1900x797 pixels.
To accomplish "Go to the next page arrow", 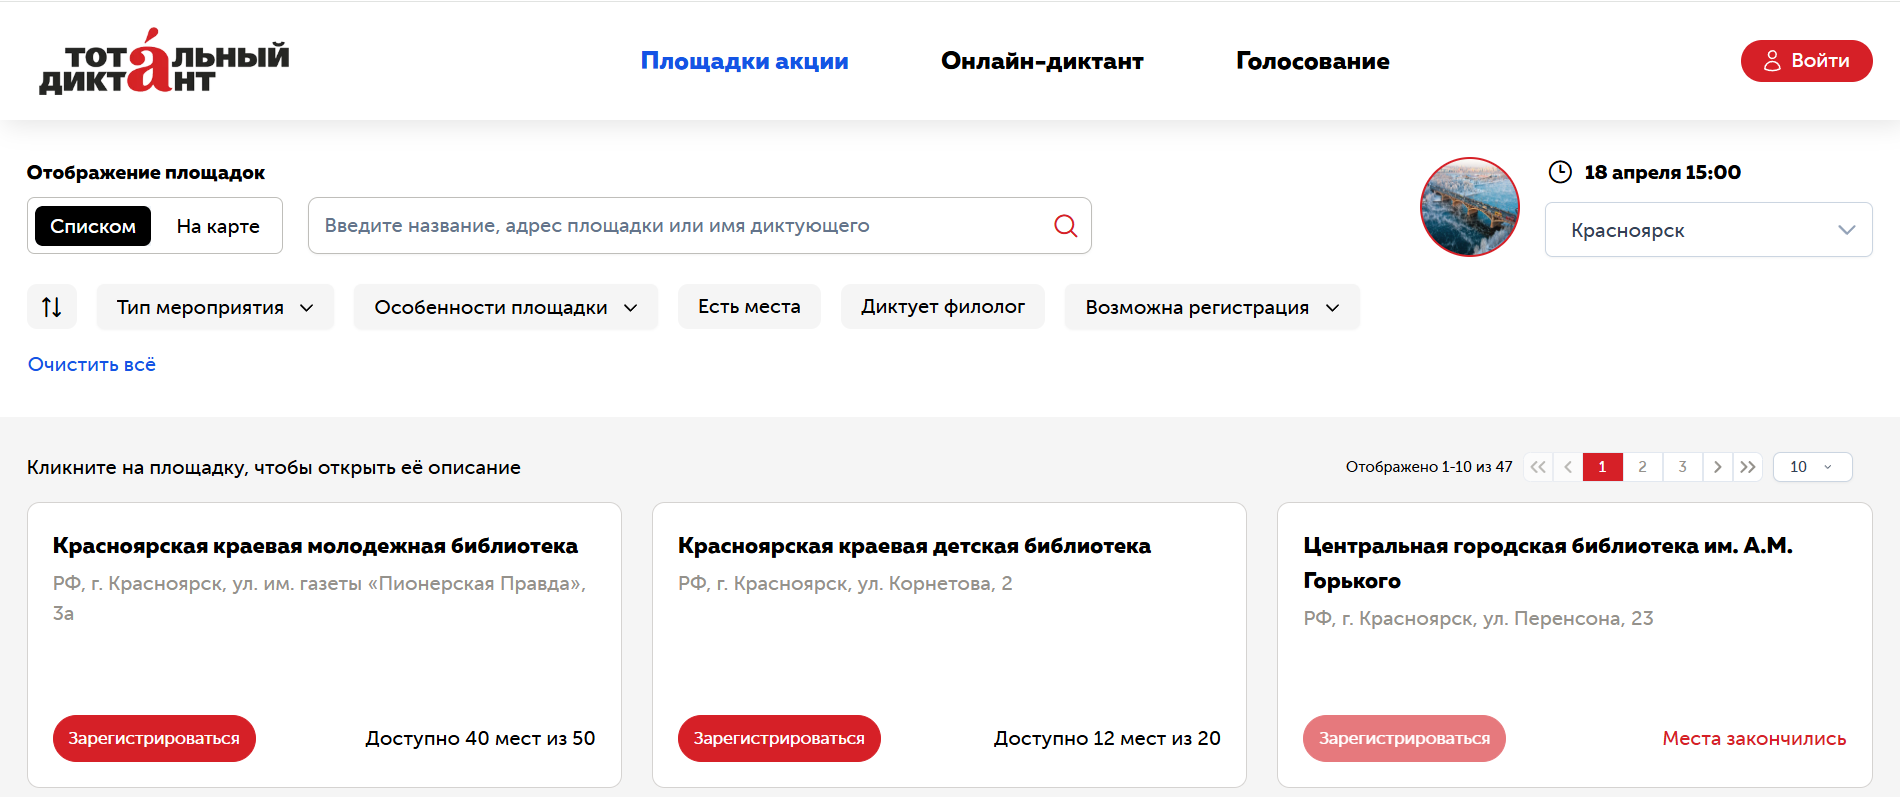I will 1717,467.
